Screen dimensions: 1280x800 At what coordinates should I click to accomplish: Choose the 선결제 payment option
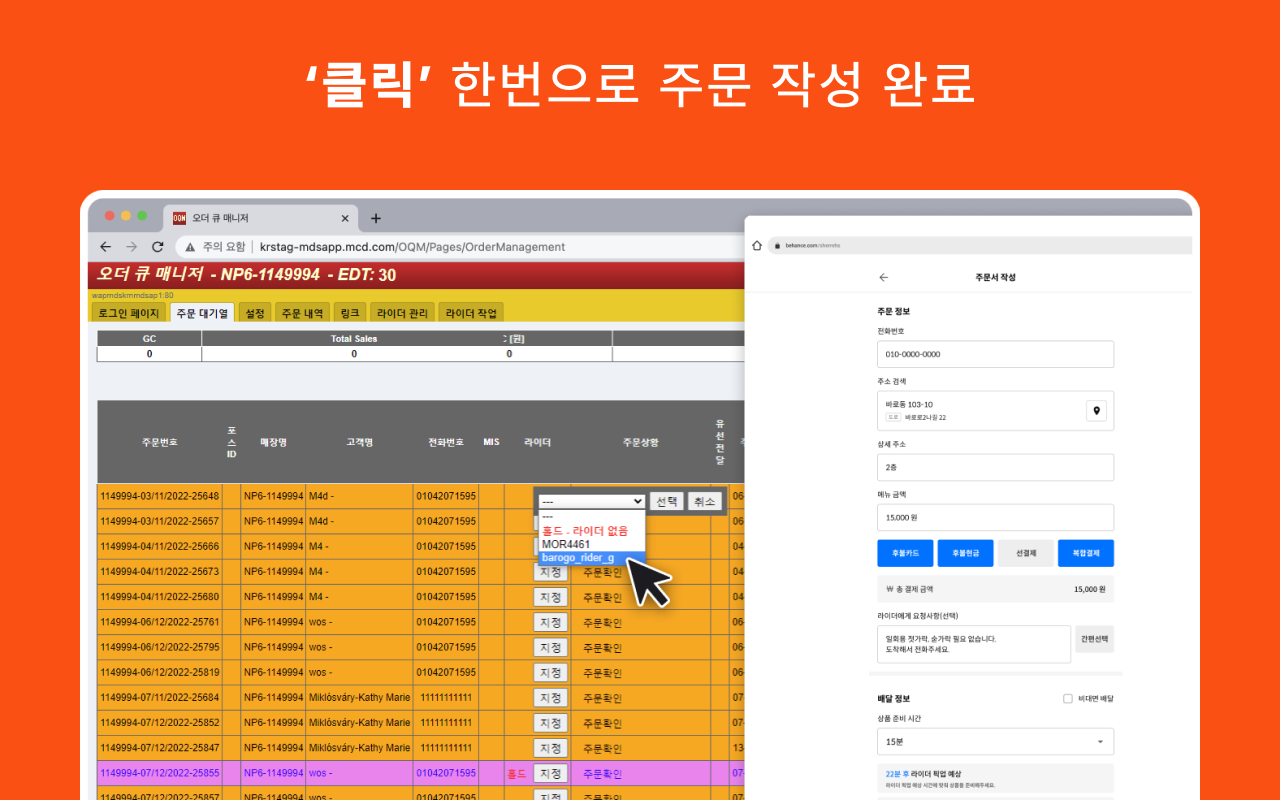click(1025, 553)
